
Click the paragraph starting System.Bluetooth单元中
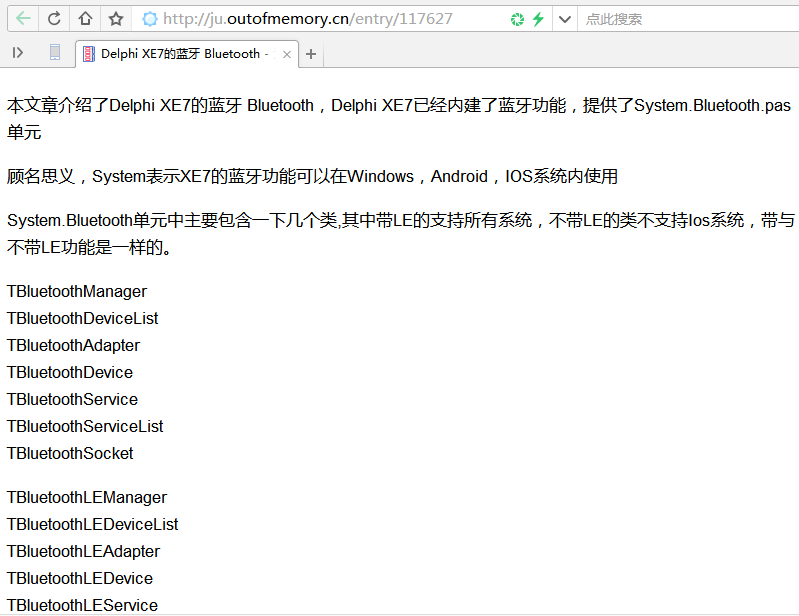point(401,234)
